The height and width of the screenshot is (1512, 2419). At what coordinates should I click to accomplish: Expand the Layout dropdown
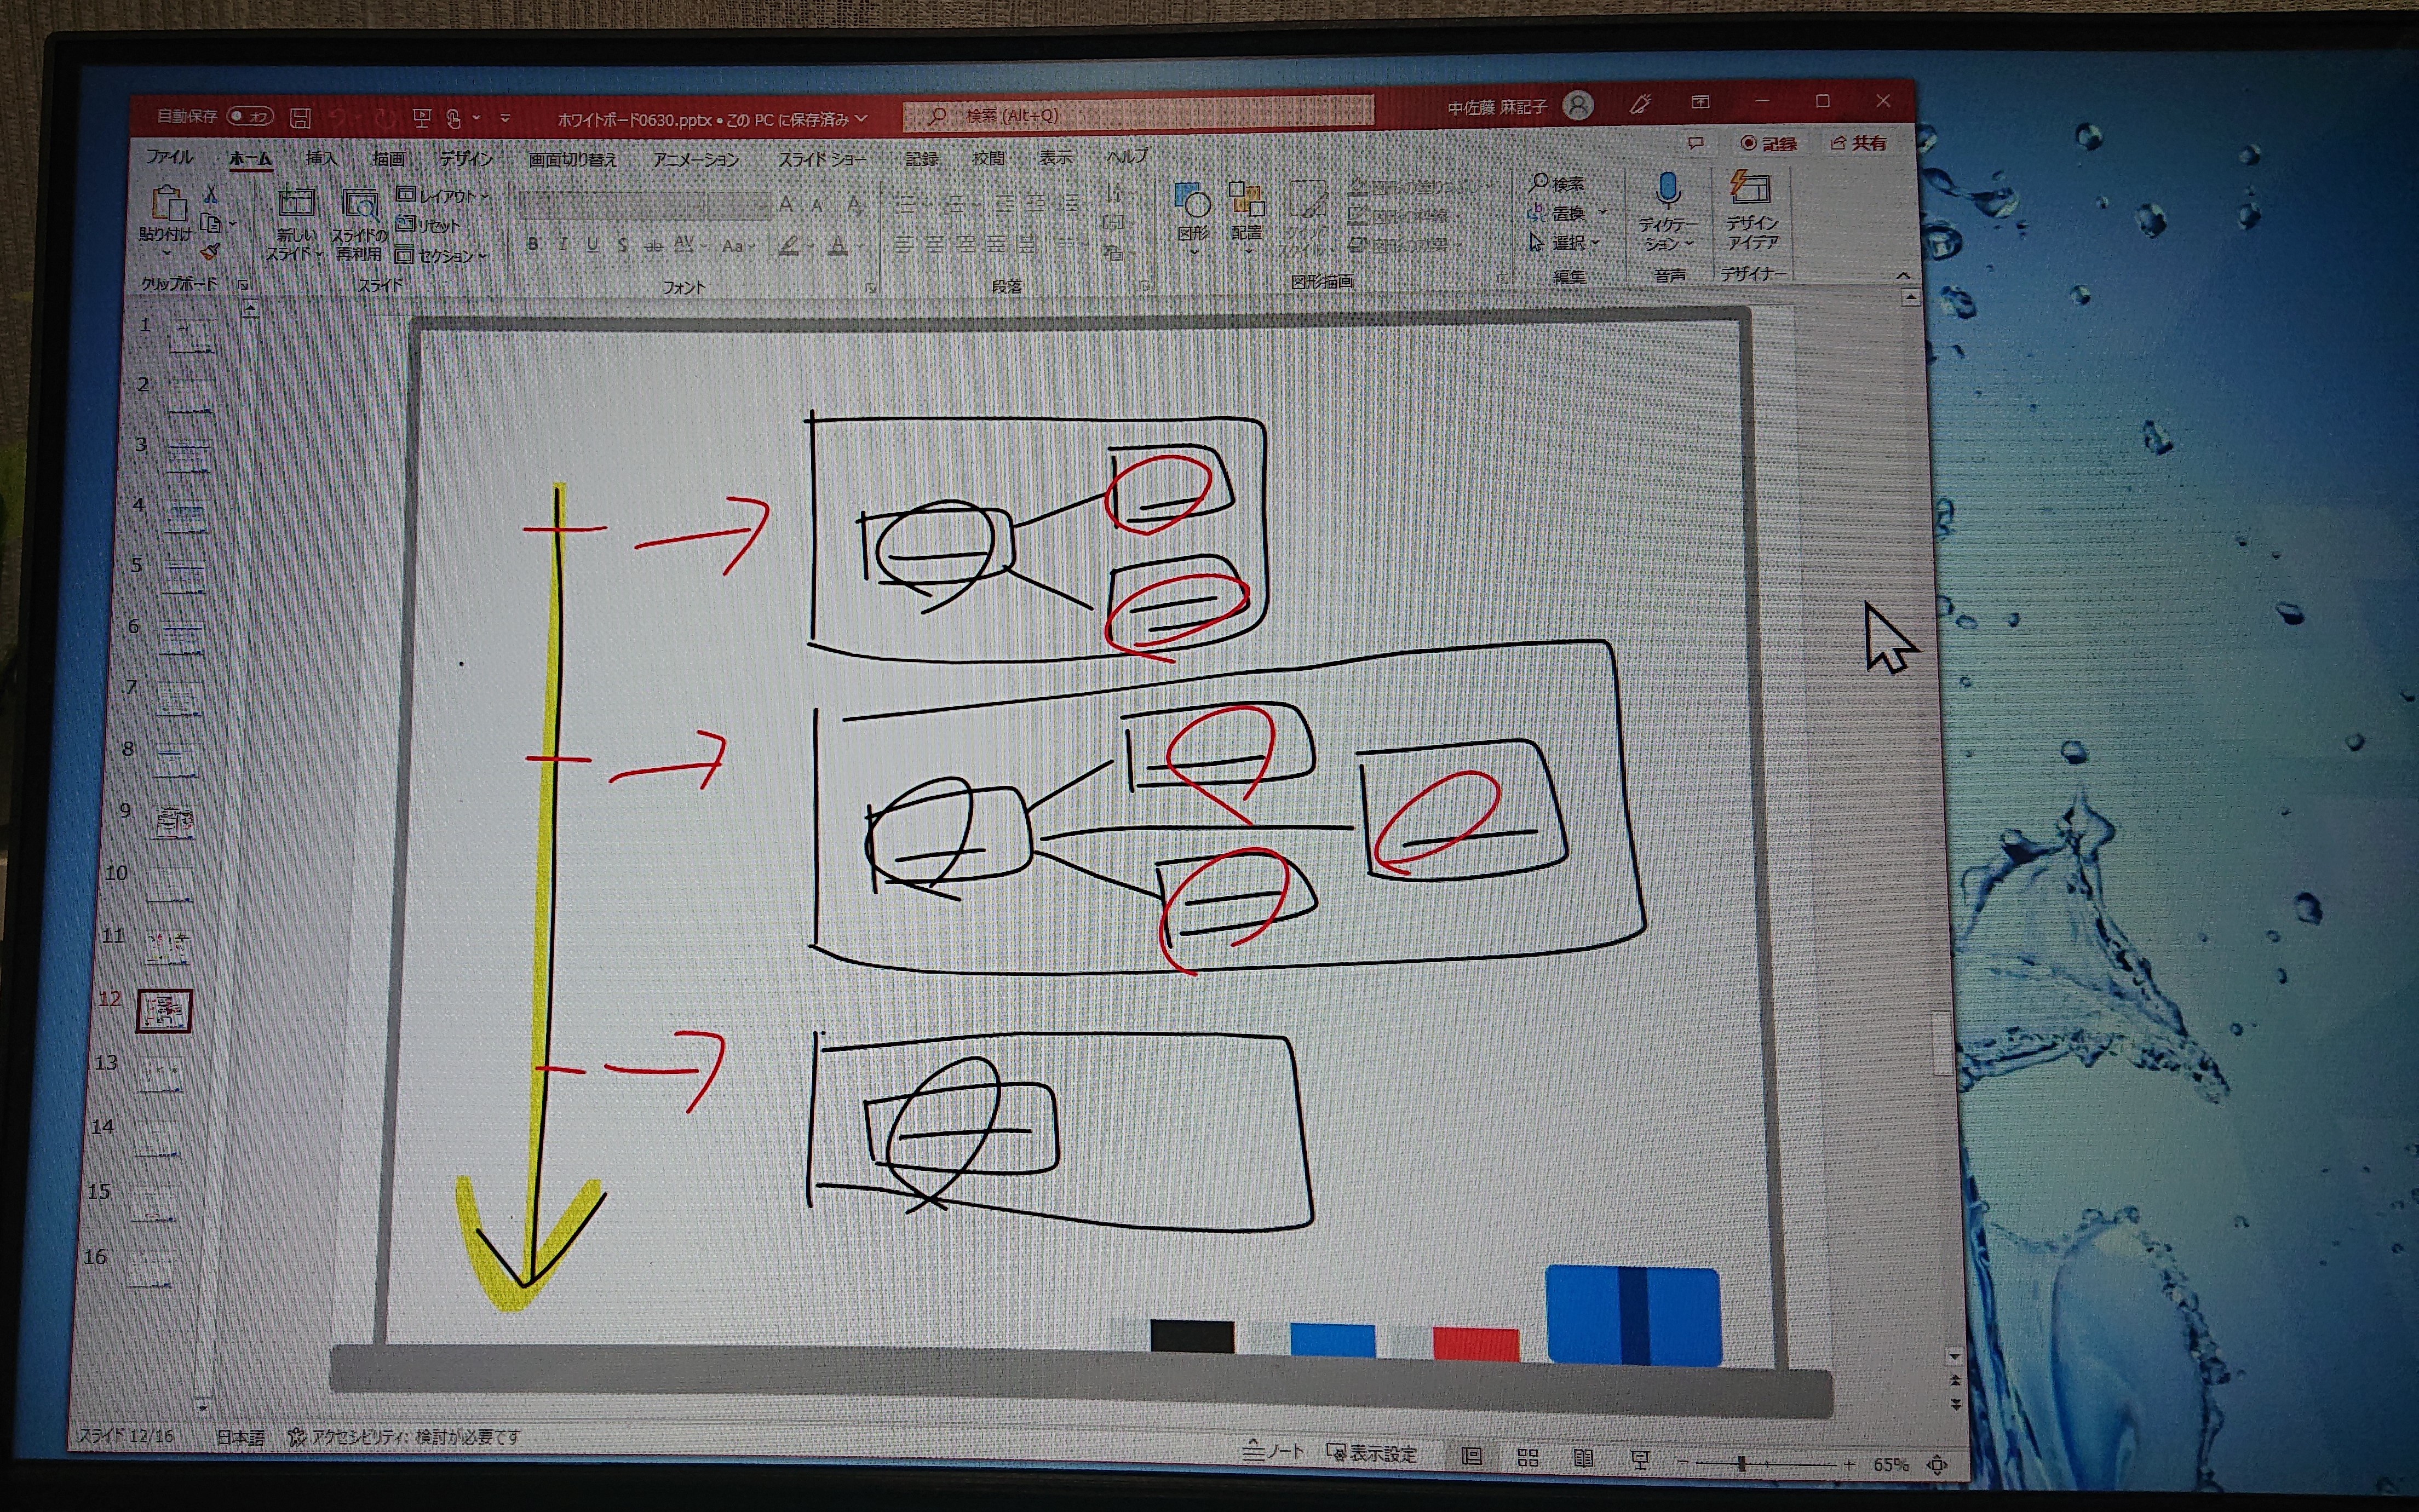pos(442,195)
